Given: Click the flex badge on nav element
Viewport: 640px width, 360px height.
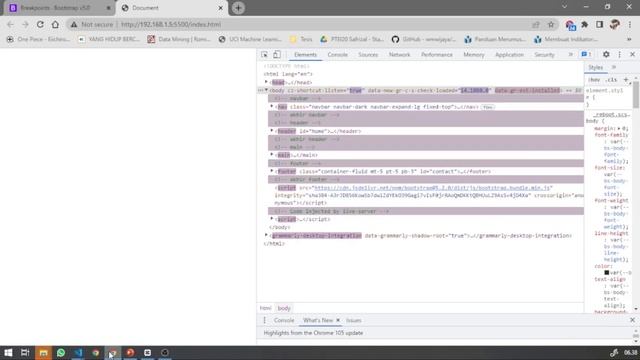Looking at the screenshot, I should (x=488, y=107).
